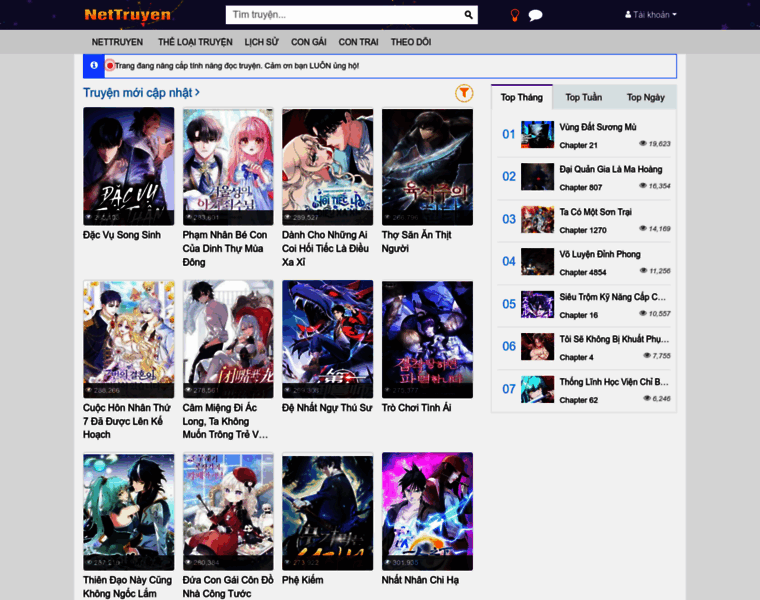Open THEO DÕI menu item
Screen dimensions: 760x600
pyautogui.click(x=411, y=42)
